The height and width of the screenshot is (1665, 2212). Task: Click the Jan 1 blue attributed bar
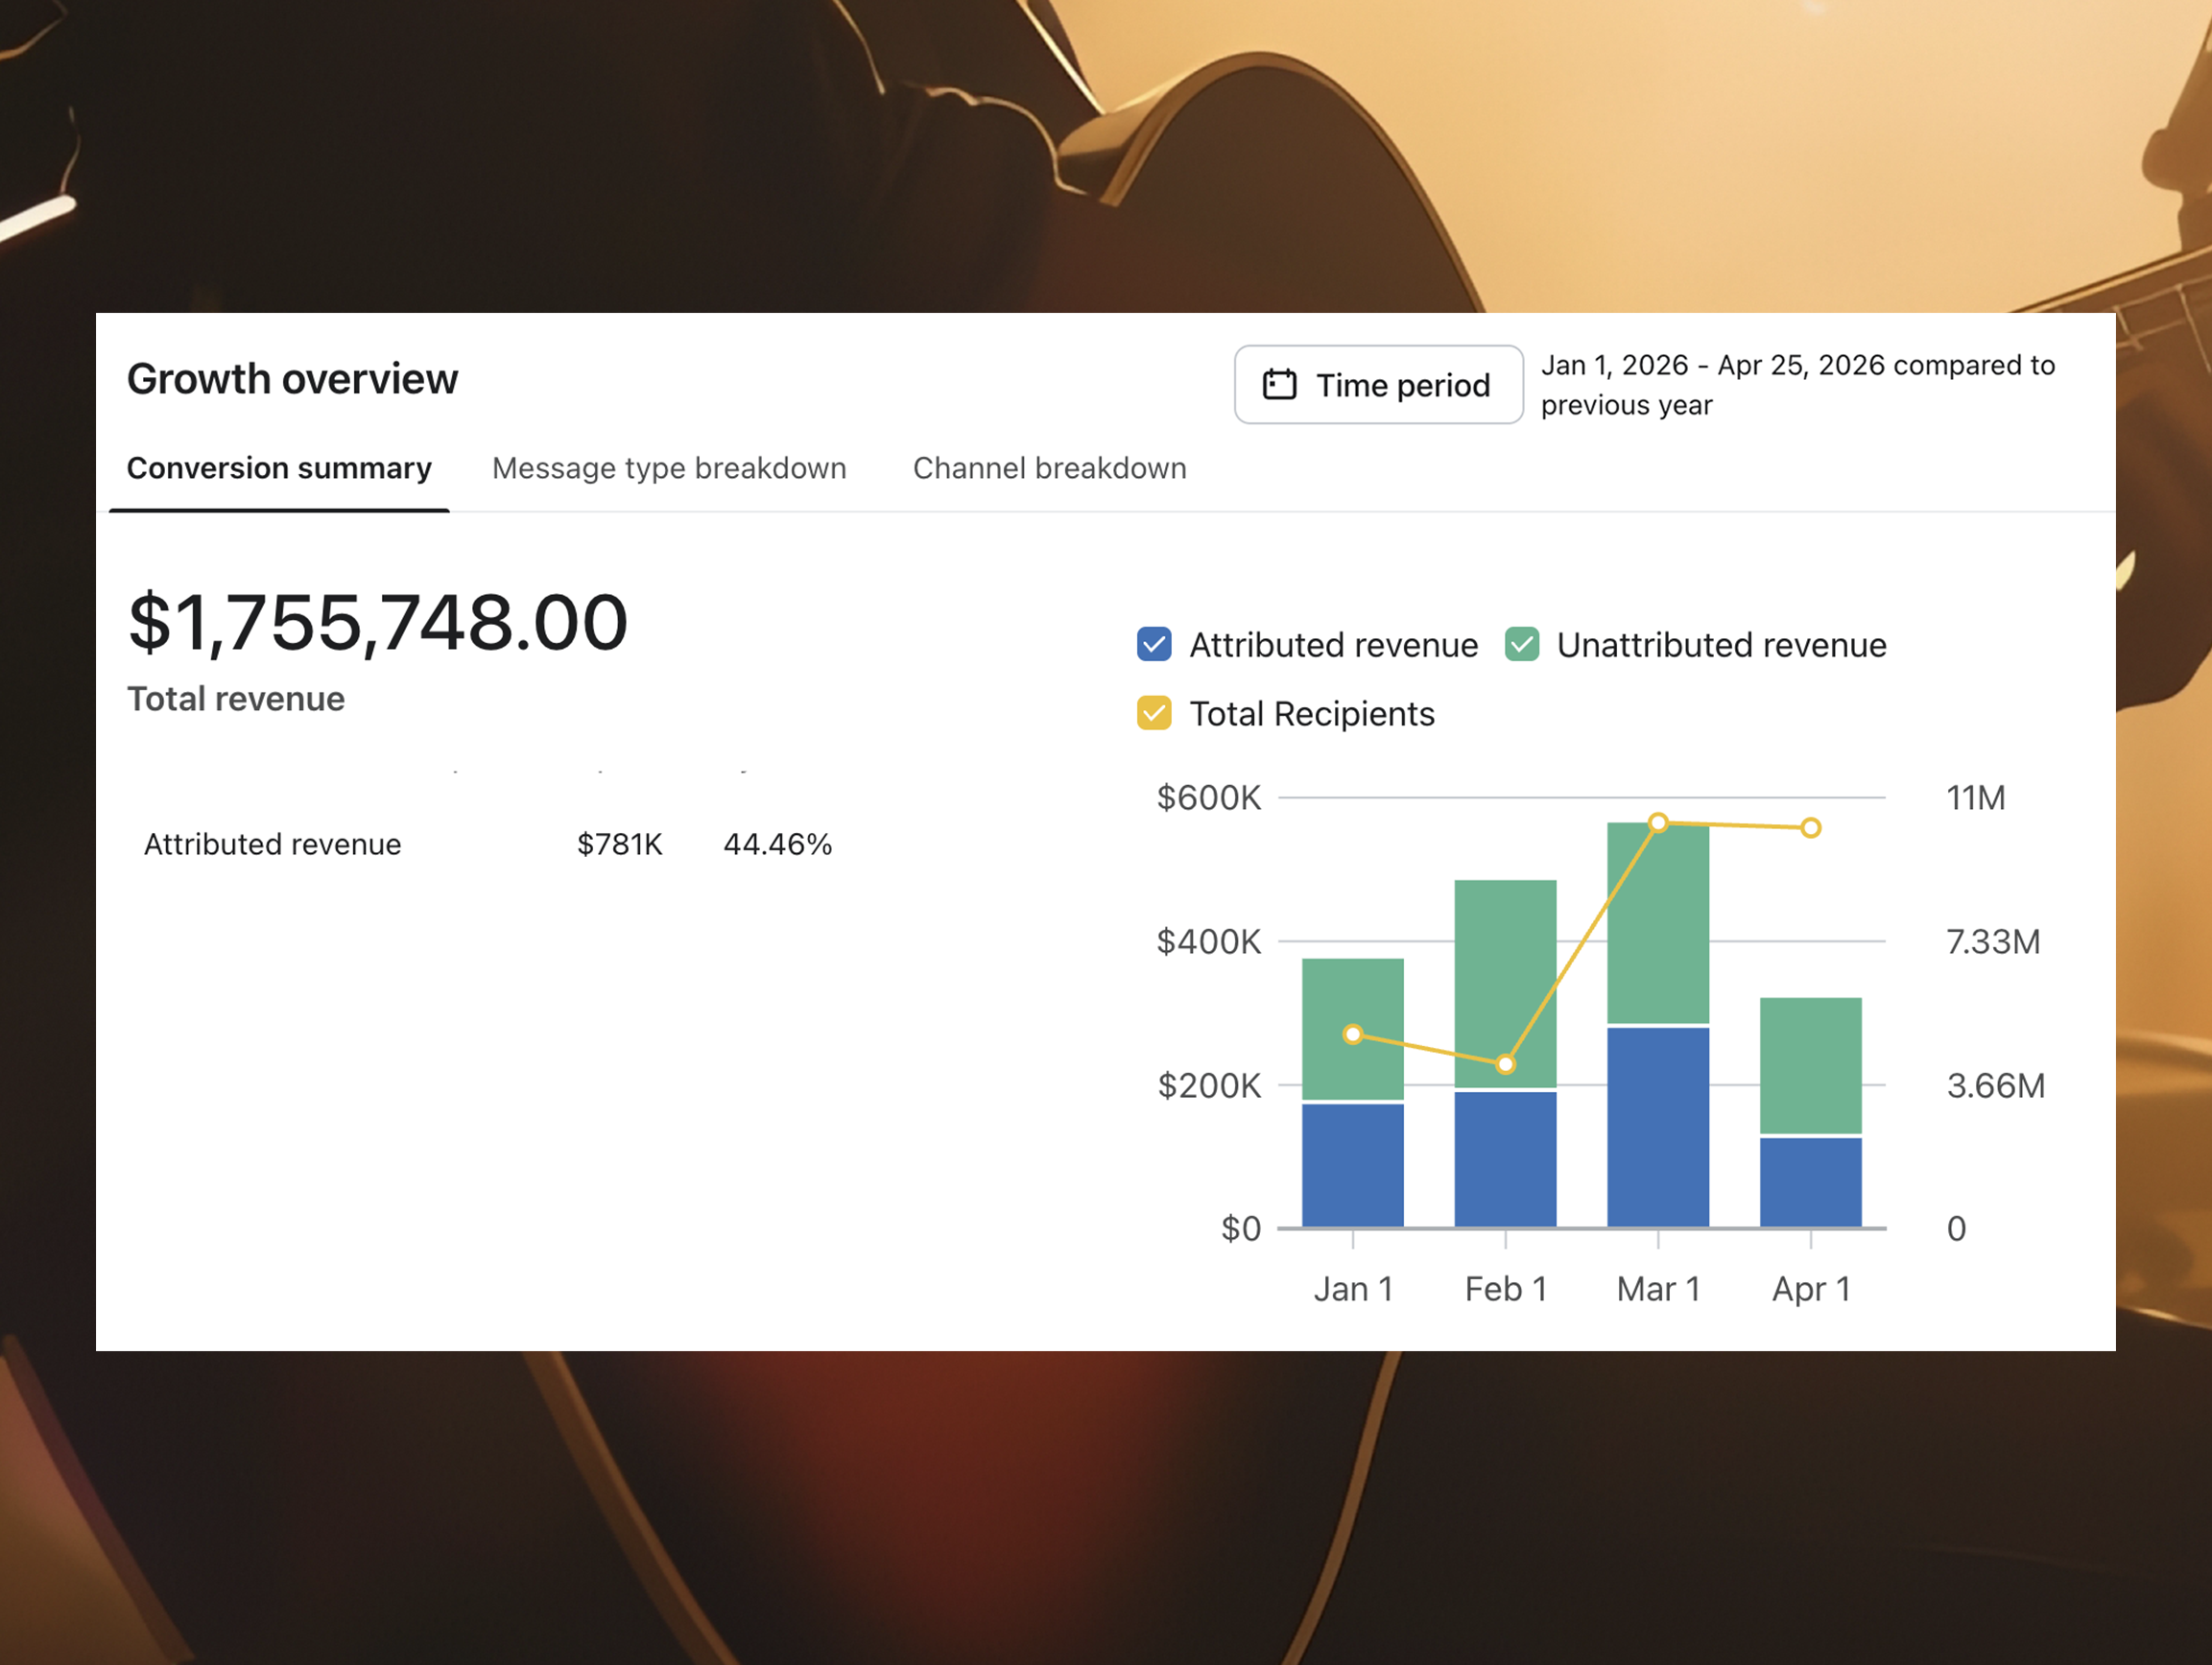click(x=1353, y=1165)
